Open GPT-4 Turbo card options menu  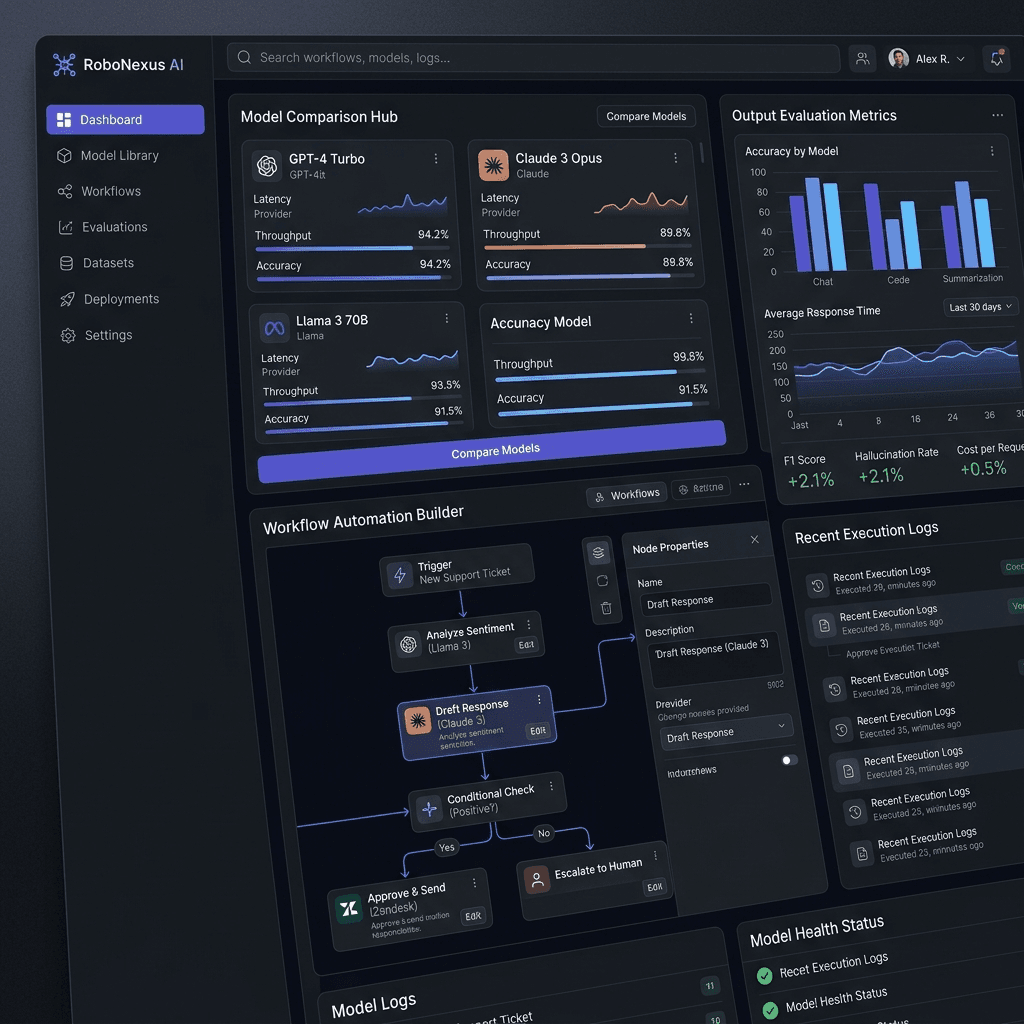(x=436, y=159)
